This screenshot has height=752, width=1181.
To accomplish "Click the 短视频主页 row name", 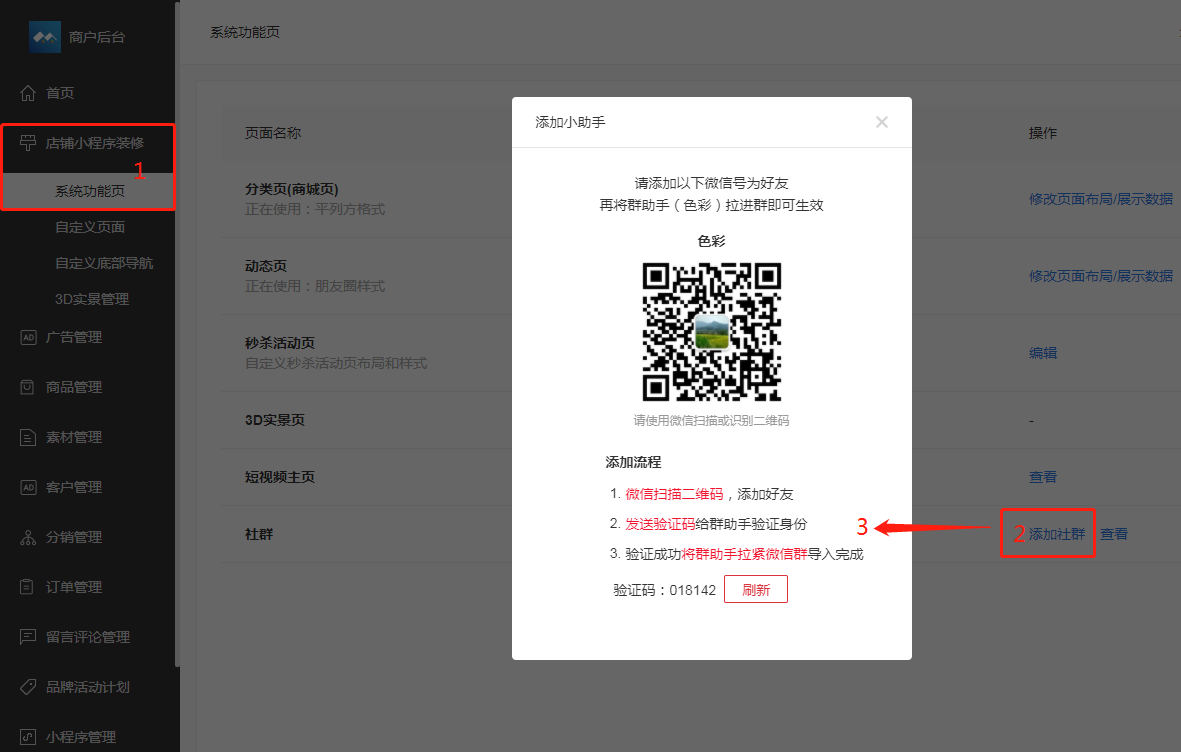I will coord(279,477).
